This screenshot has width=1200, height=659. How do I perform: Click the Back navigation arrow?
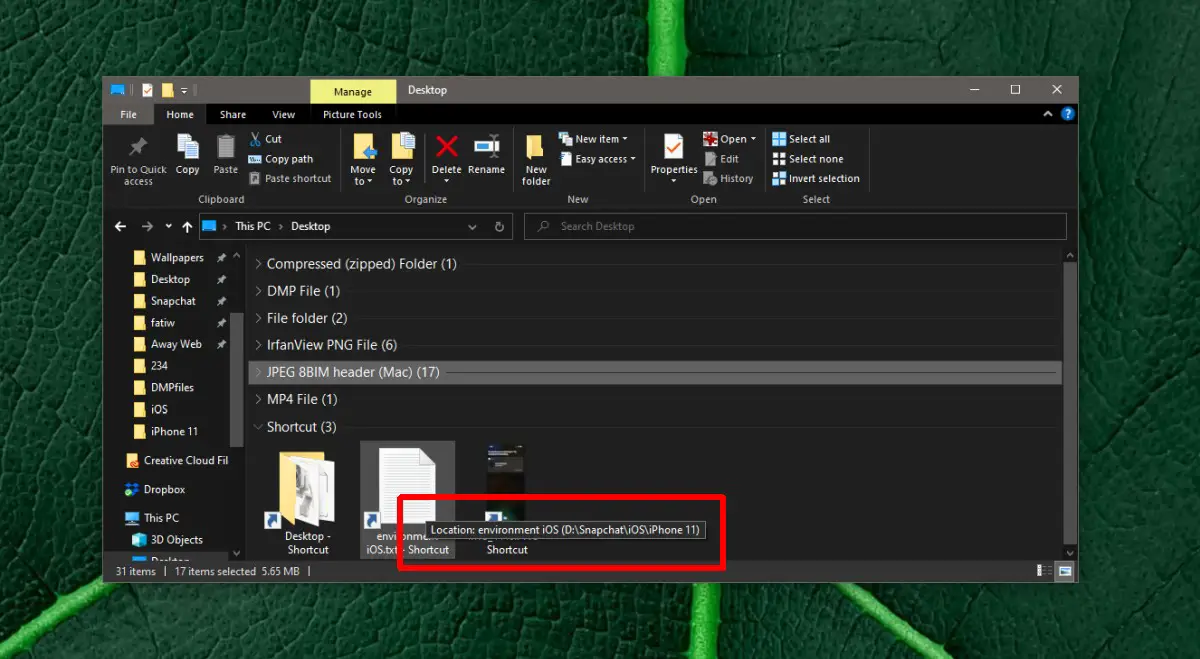(x=121, y=226)
